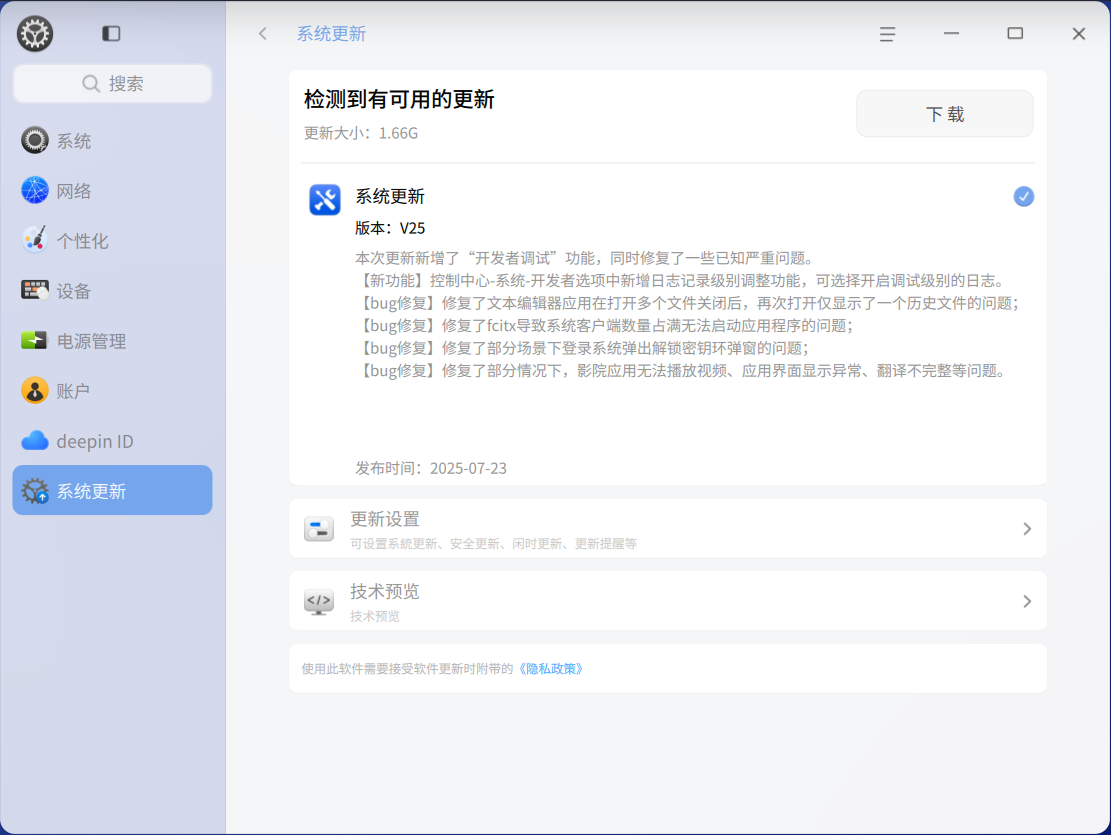Viewport: 1111px width, 835px height.
Task: Click the 检测到有可用的更新 heading
Action: 399,99
